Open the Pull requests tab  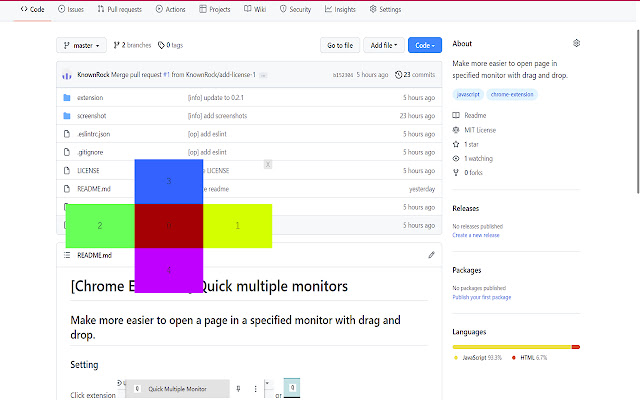tap(120, 9)
